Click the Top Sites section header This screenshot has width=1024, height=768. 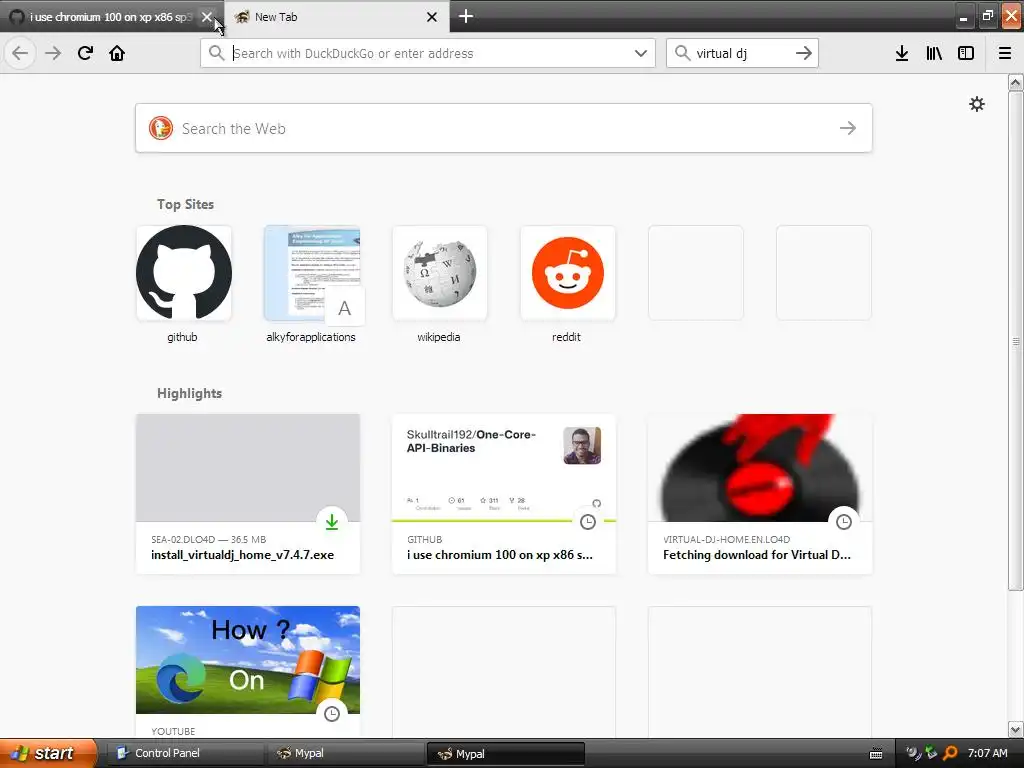click(x=185, y=204)
